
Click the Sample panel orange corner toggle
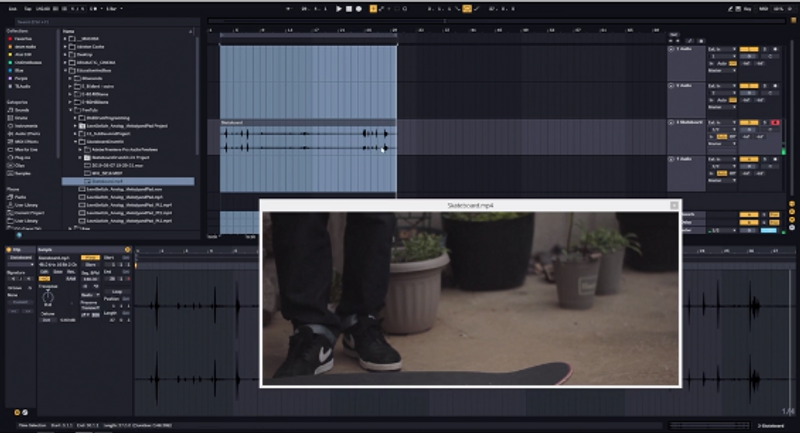[x=128, y=250]
